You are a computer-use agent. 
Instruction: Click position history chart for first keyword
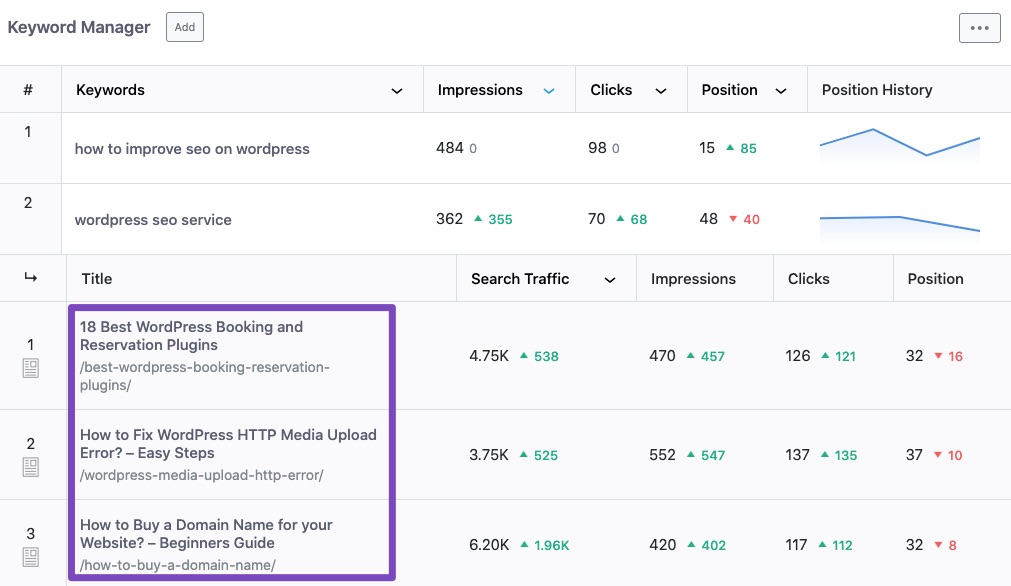tap(899, 144)
